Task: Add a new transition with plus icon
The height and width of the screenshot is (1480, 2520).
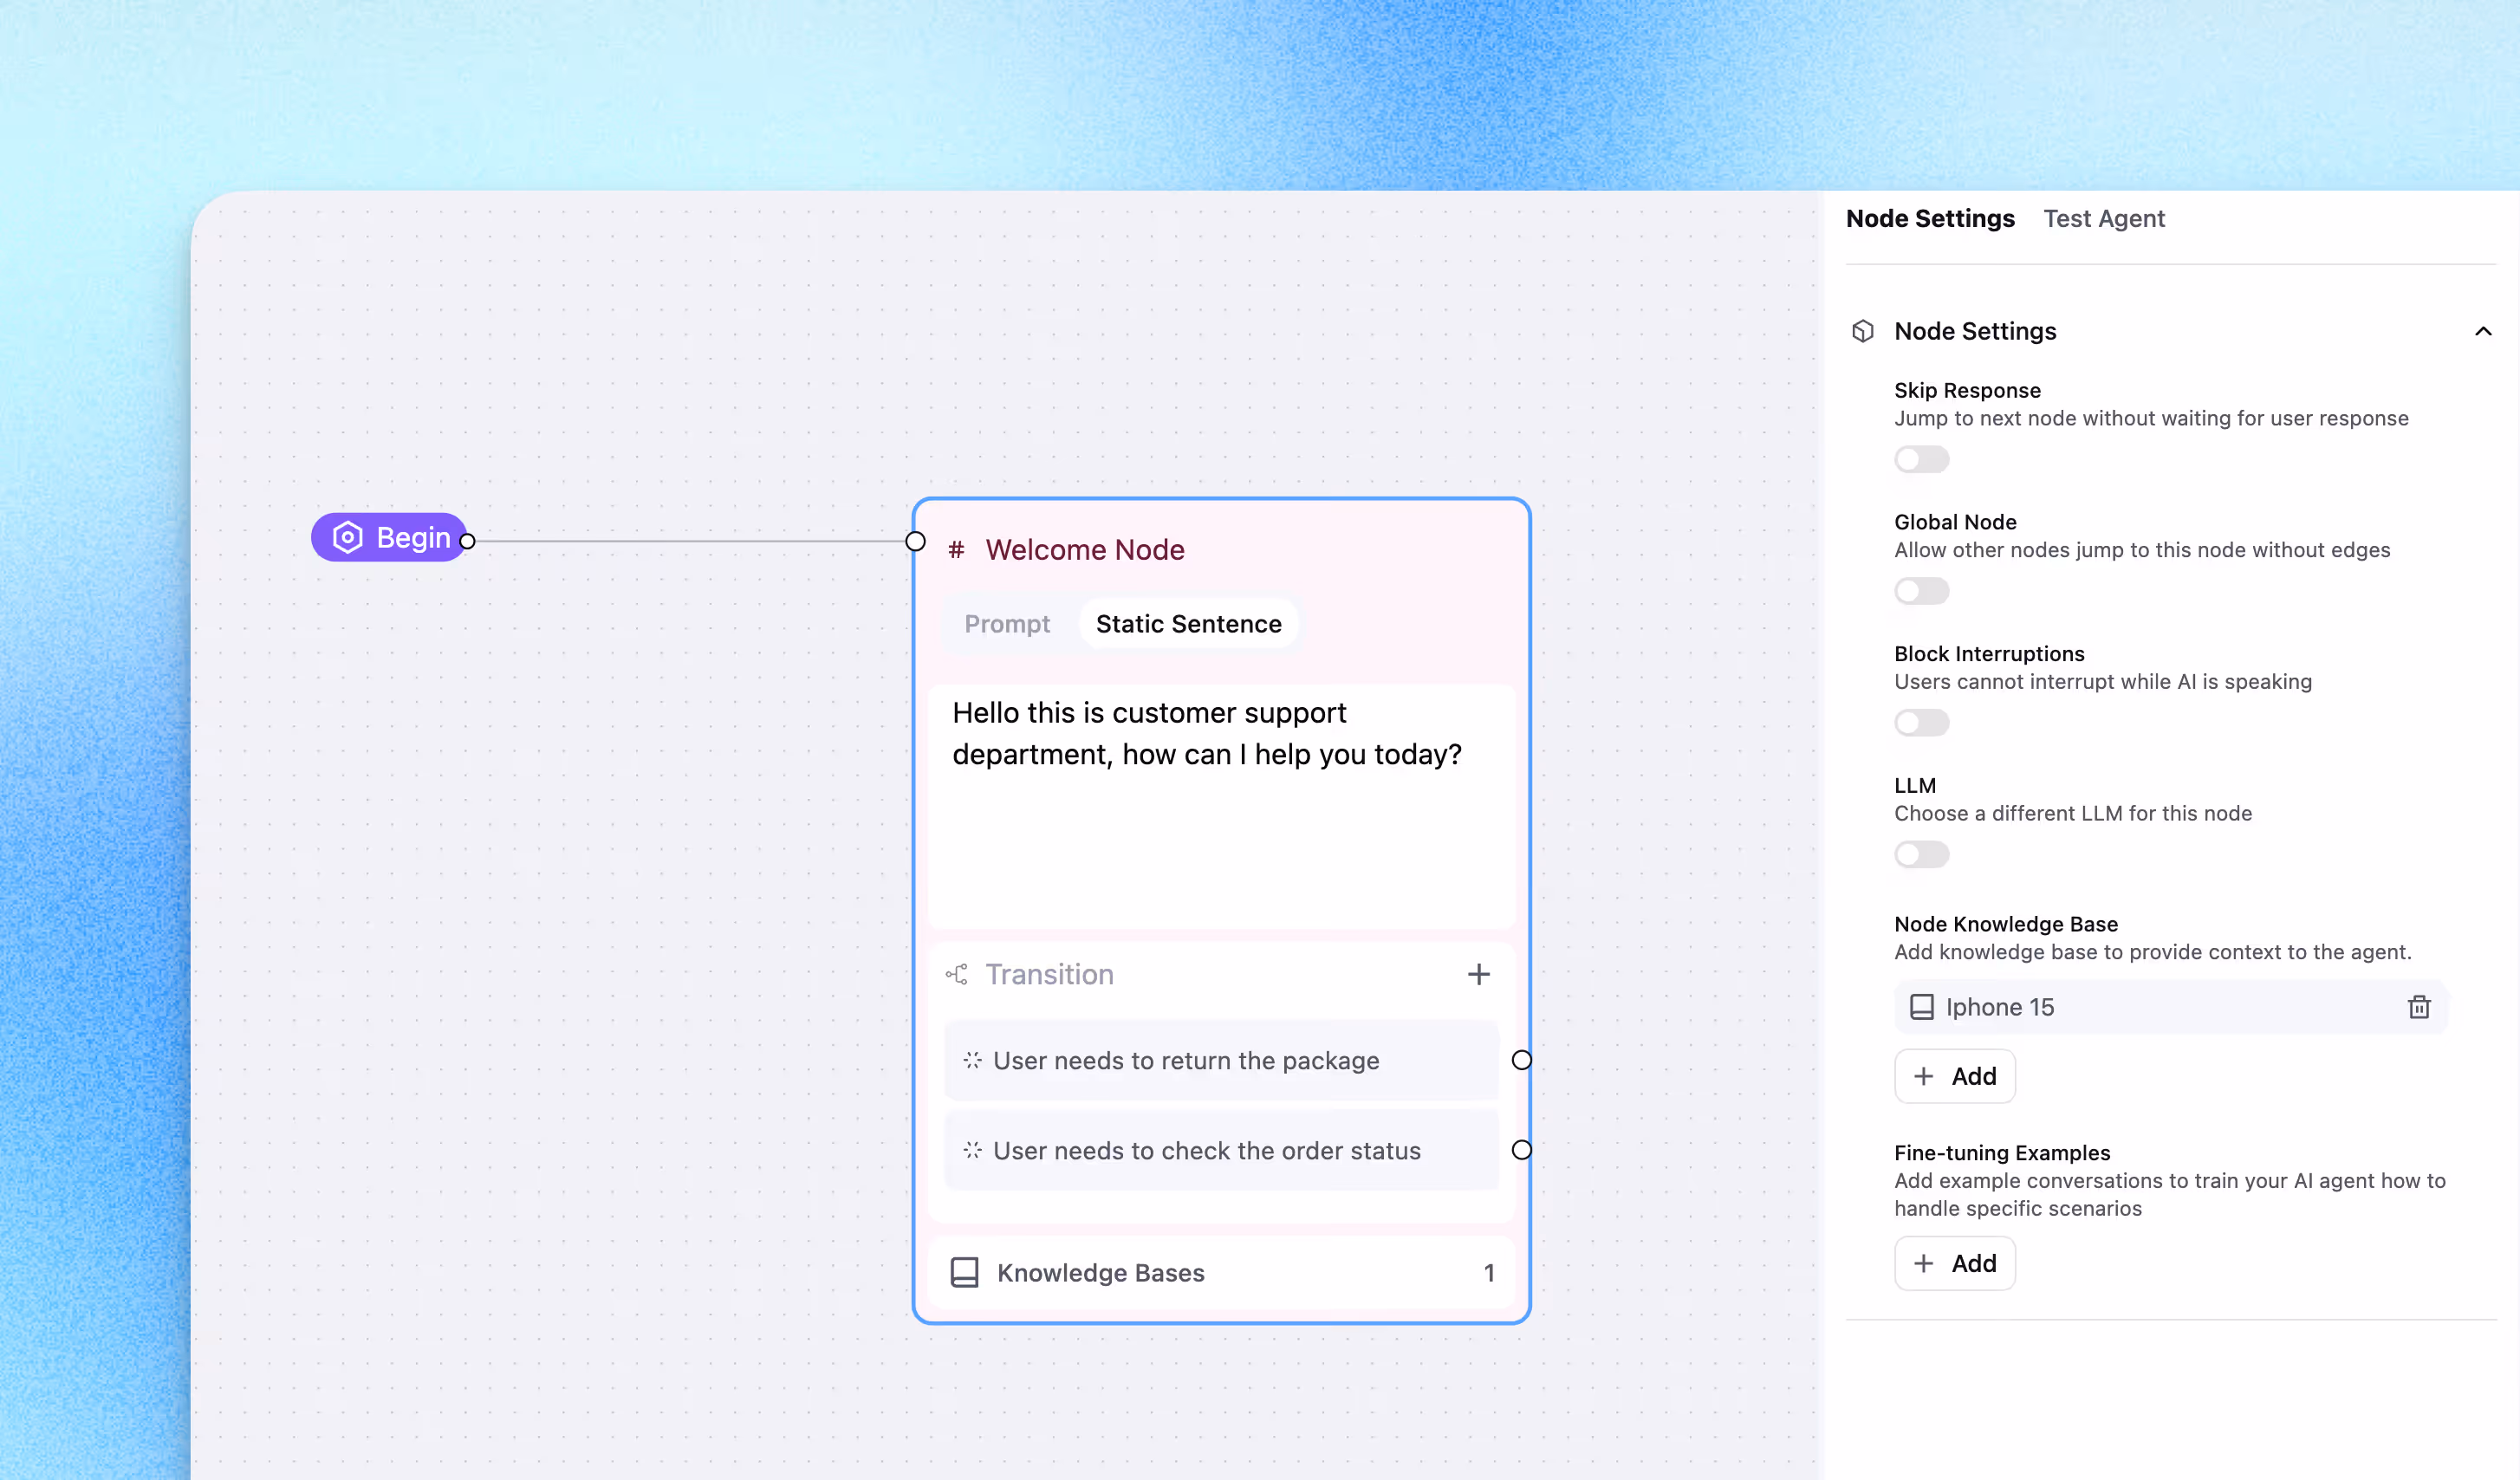Action: click(x=1478, y=974)
